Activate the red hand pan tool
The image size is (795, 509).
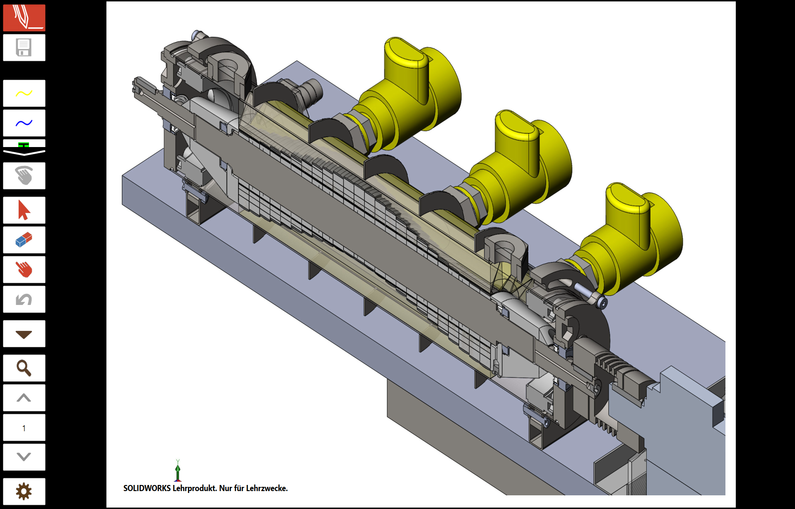(24, 269)
